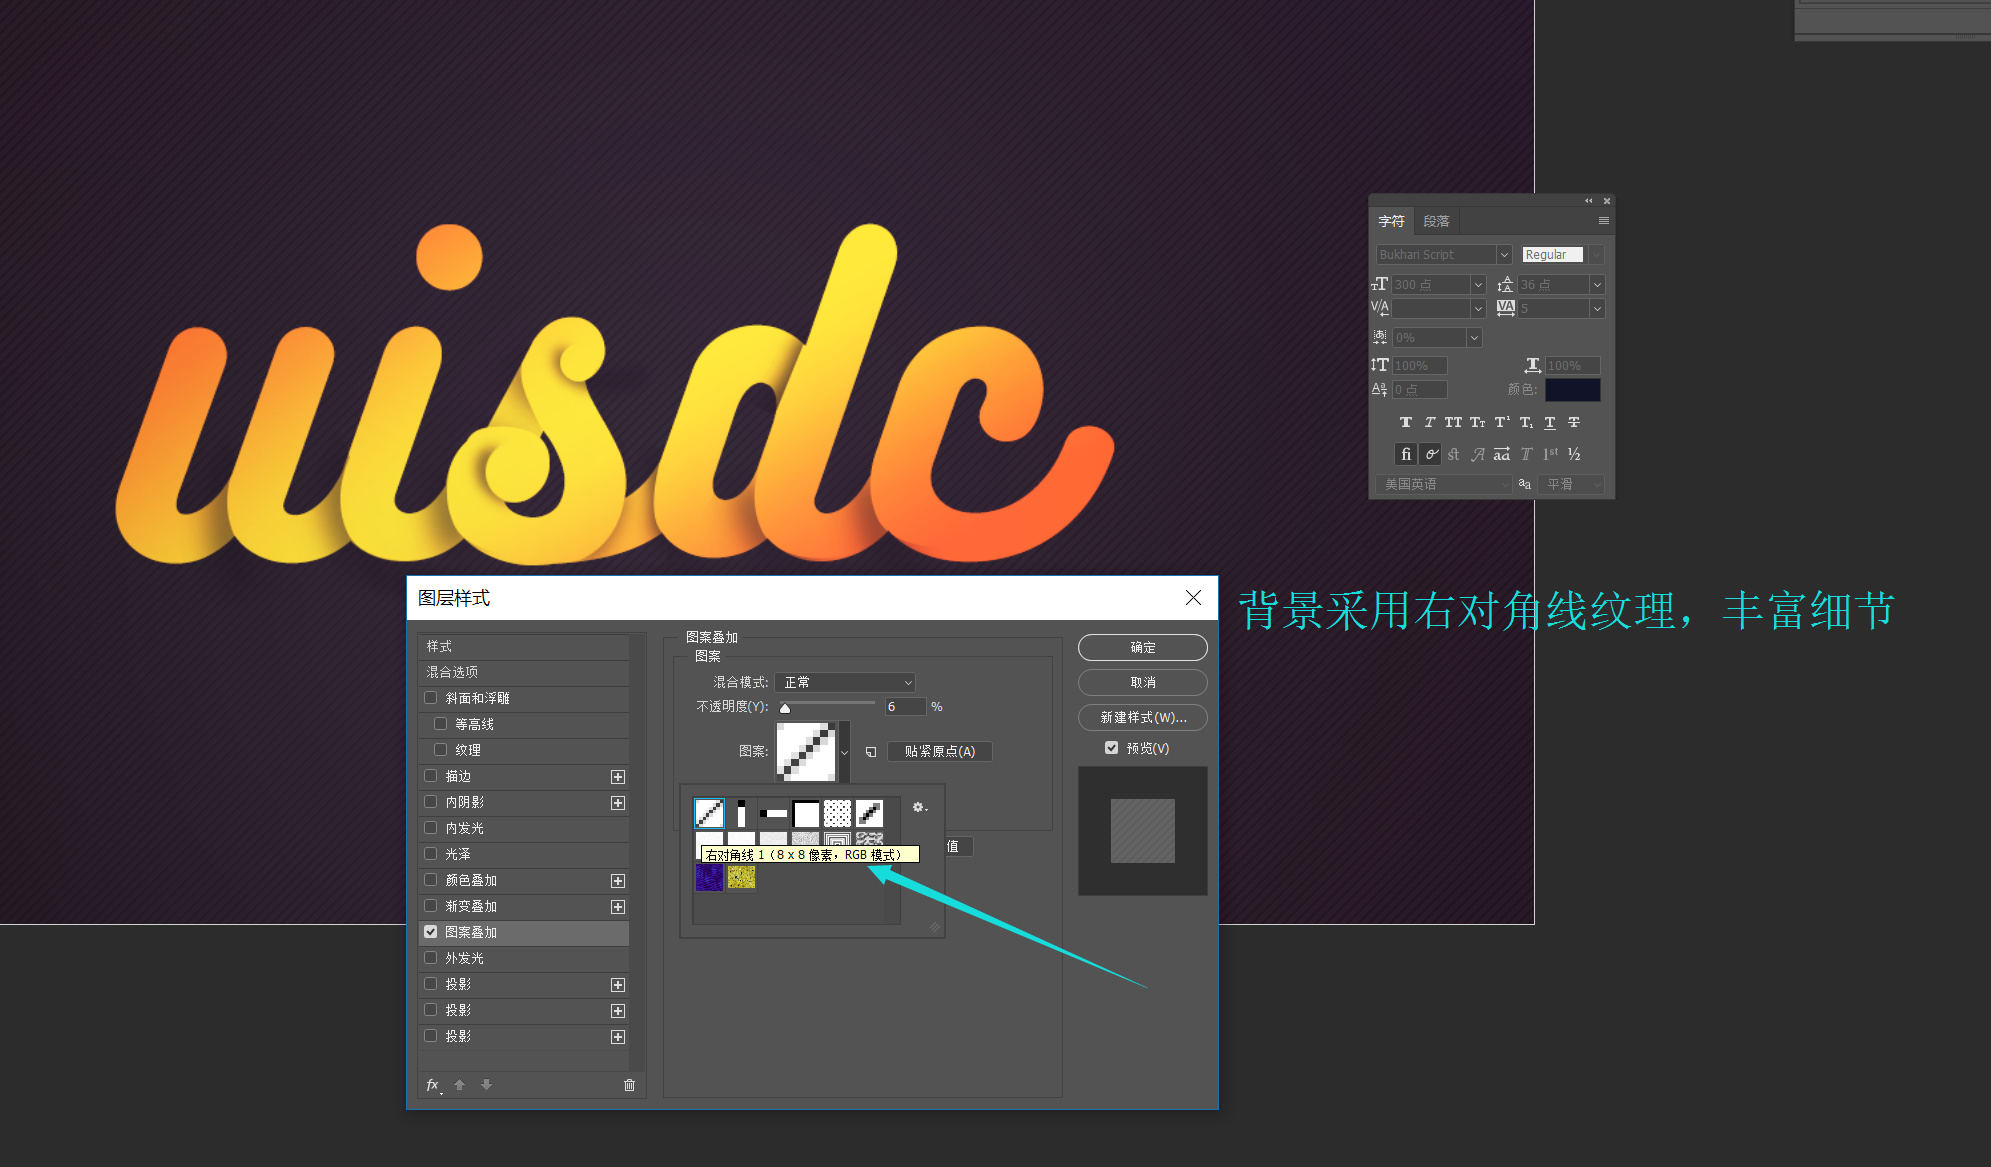This screenshot has height=1167, width=1991.
Task: Click the 贴紧原点(A) button
Action: [x=939, y=751]
